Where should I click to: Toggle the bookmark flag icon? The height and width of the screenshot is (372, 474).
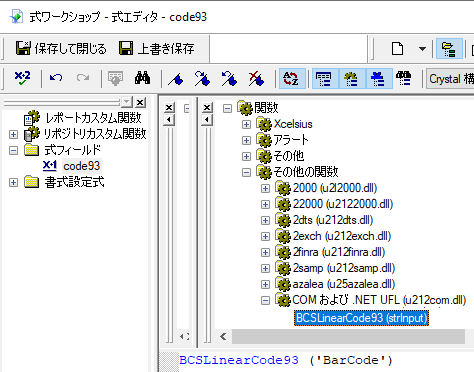176,79
